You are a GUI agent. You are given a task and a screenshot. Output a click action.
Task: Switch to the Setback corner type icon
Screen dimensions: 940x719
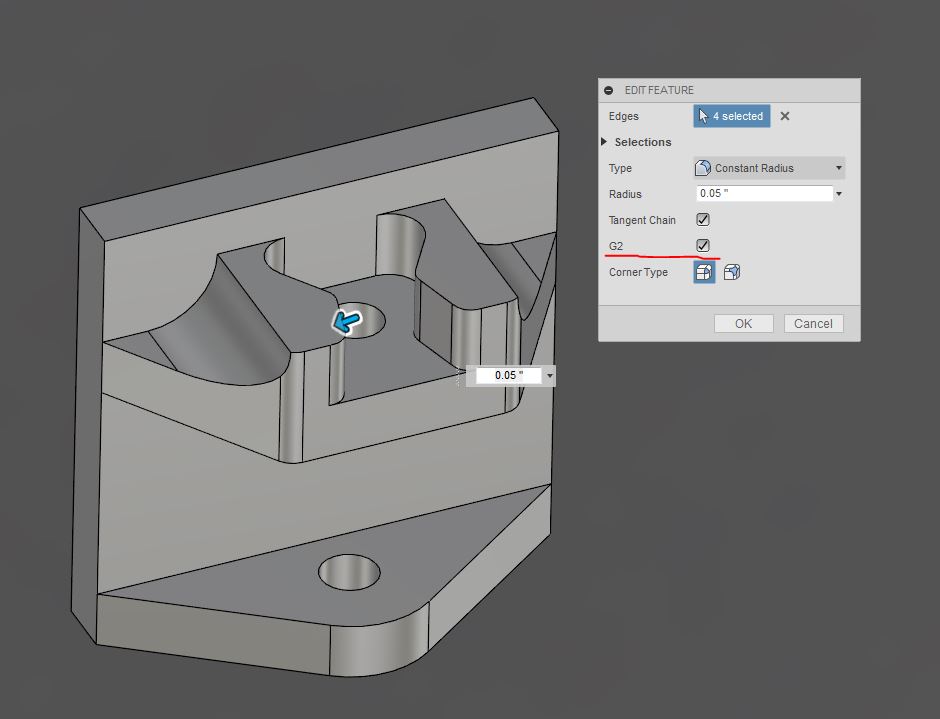[731, 271]
